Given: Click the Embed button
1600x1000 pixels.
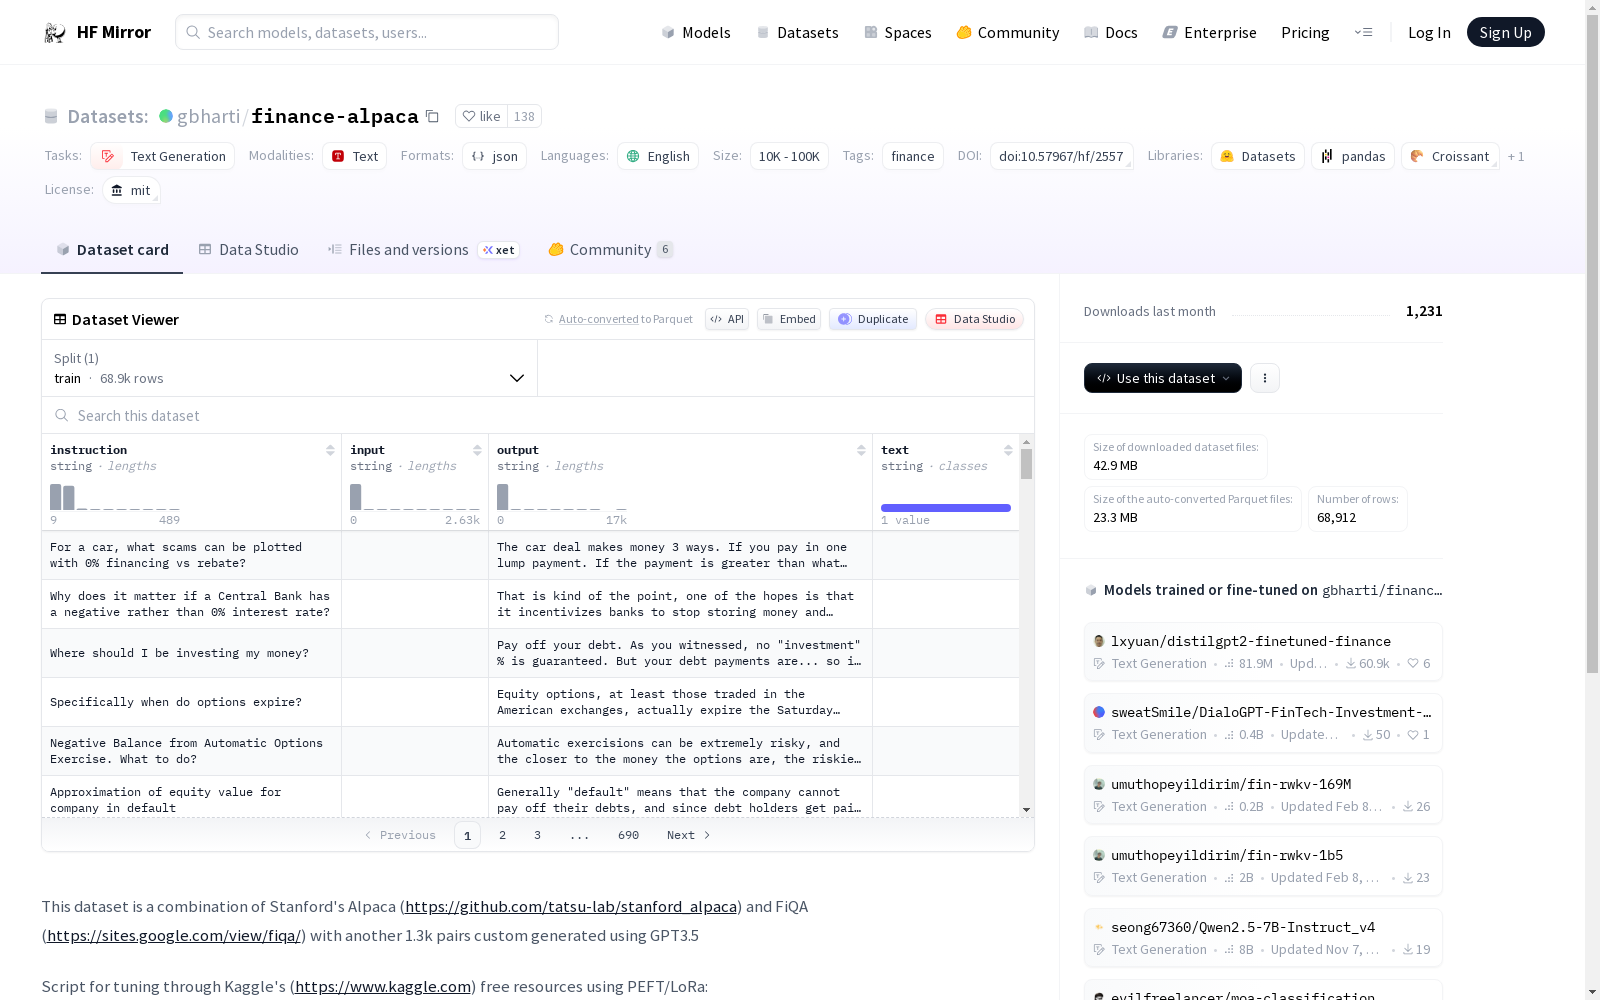Looking at the screenshot, I should (x=789, y=319).
